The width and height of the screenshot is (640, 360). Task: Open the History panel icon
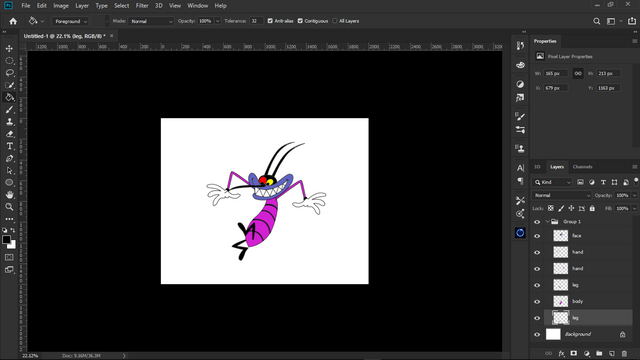point(520,46)
